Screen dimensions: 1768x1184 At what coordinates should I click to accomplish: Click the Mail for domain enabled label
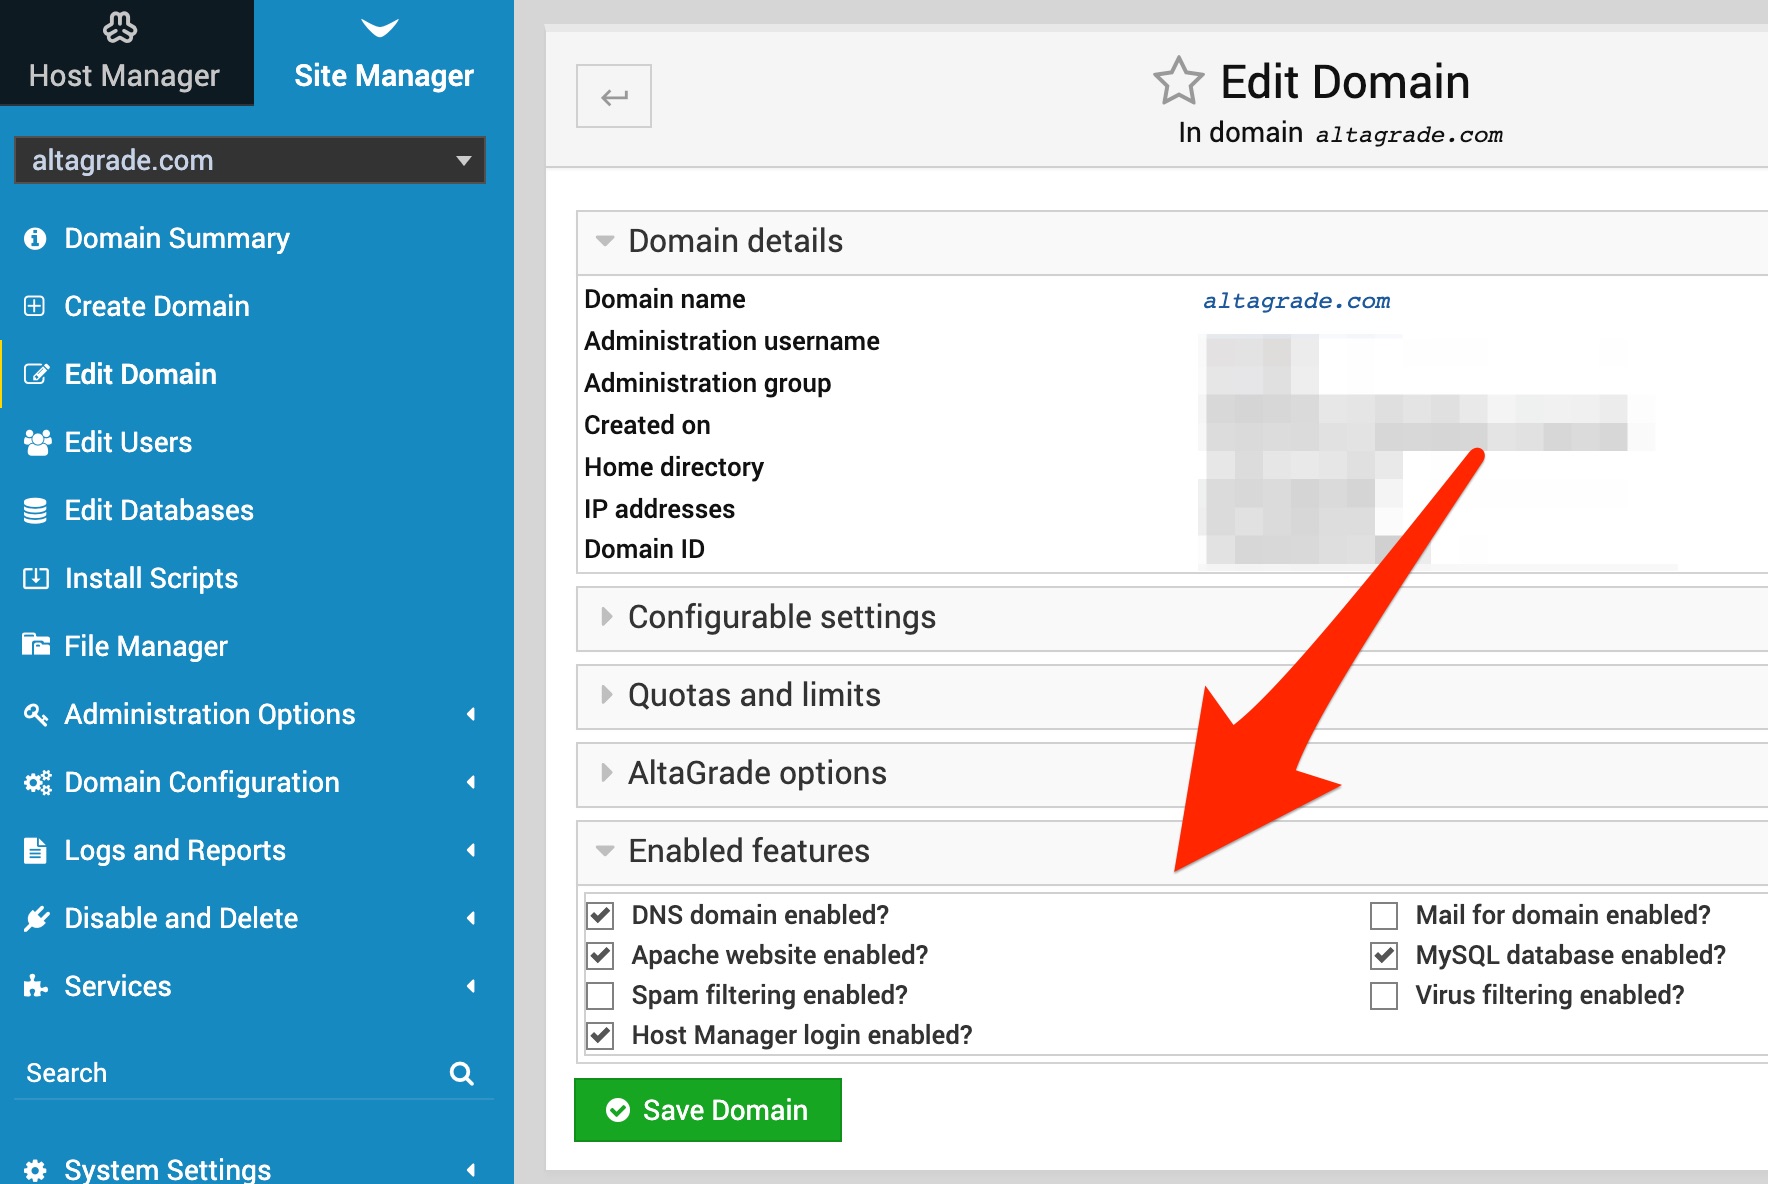click(x=1563, y=915)
